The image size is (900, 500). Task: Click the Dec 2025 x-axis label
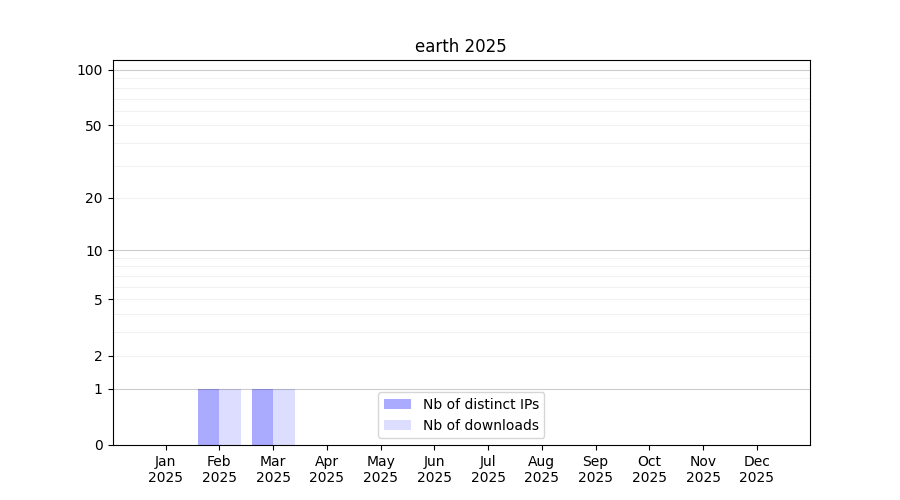click(x=757, y=469)
